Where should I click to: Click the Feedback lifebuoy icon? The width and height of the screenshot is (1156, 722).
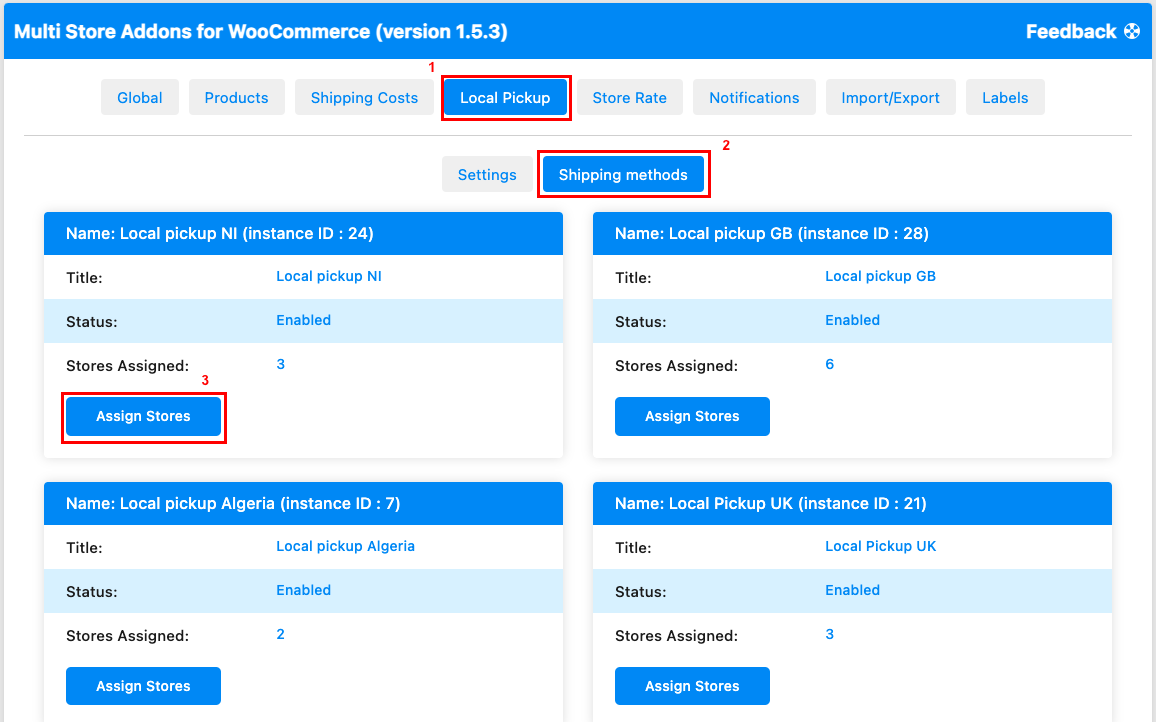[1132, 32]
